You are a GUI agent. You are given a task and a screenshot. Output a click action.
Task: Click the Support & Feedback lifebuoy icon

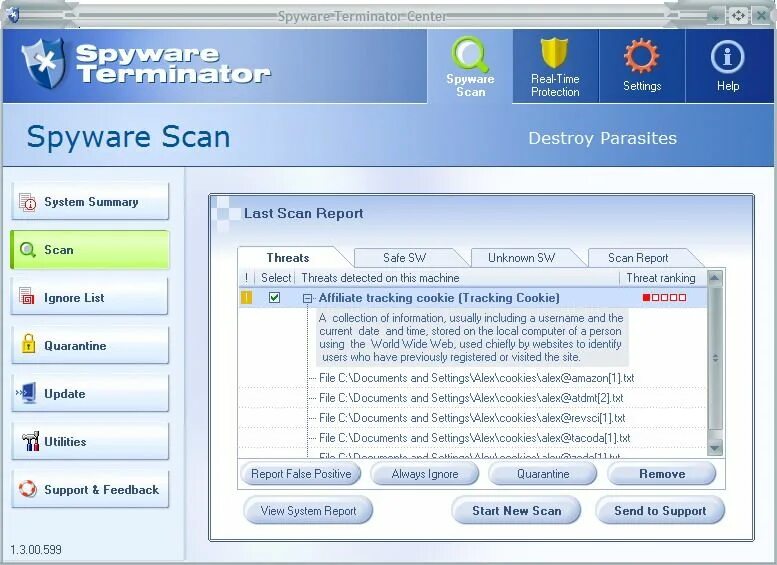pos(27,489)
